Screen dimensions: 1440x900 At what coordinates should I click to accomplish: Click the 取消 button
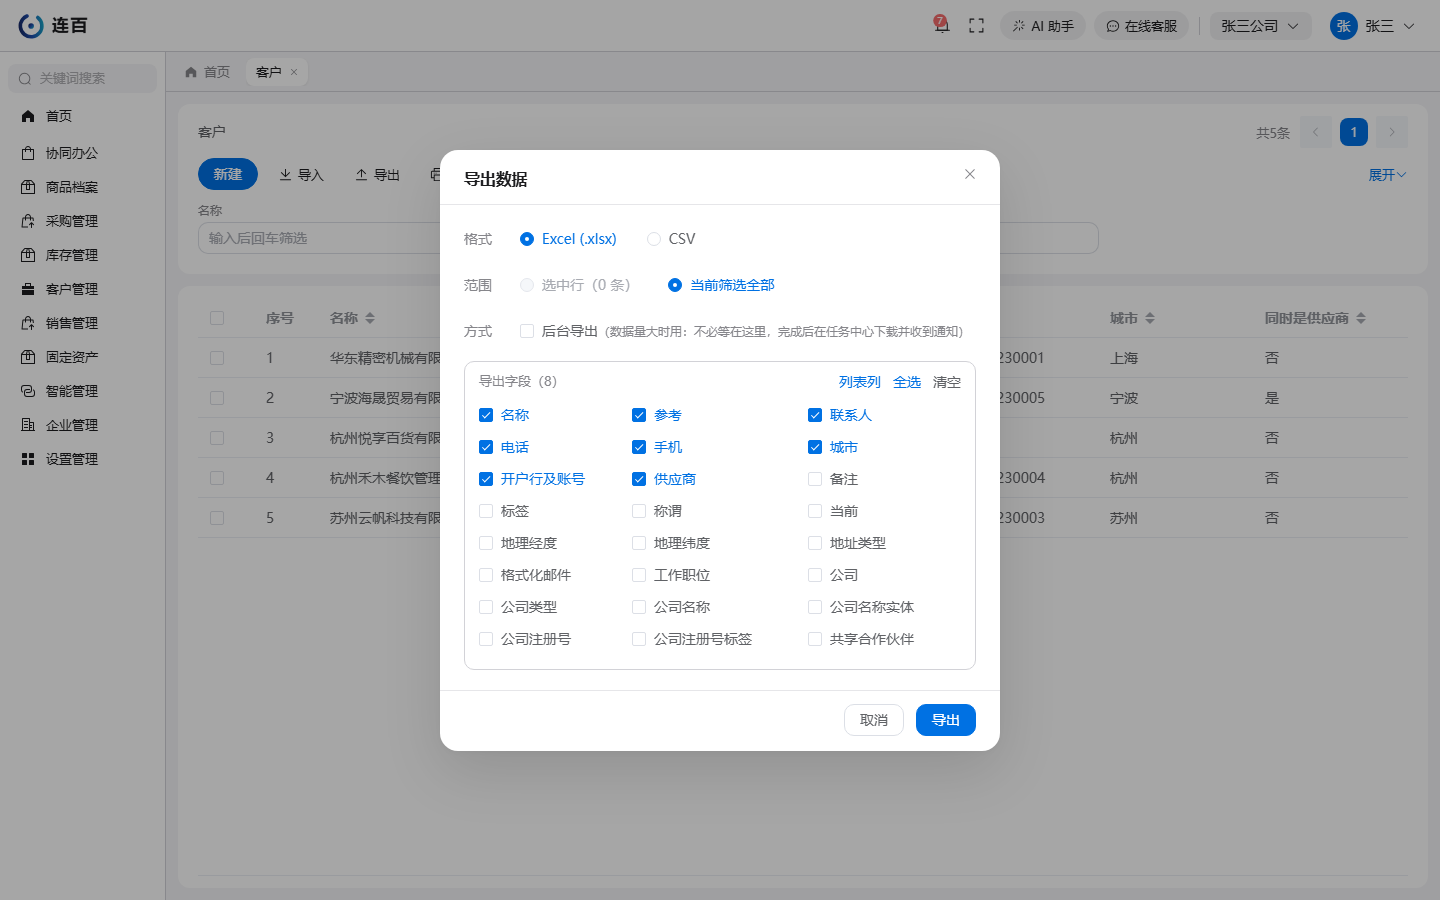point(874,720)
